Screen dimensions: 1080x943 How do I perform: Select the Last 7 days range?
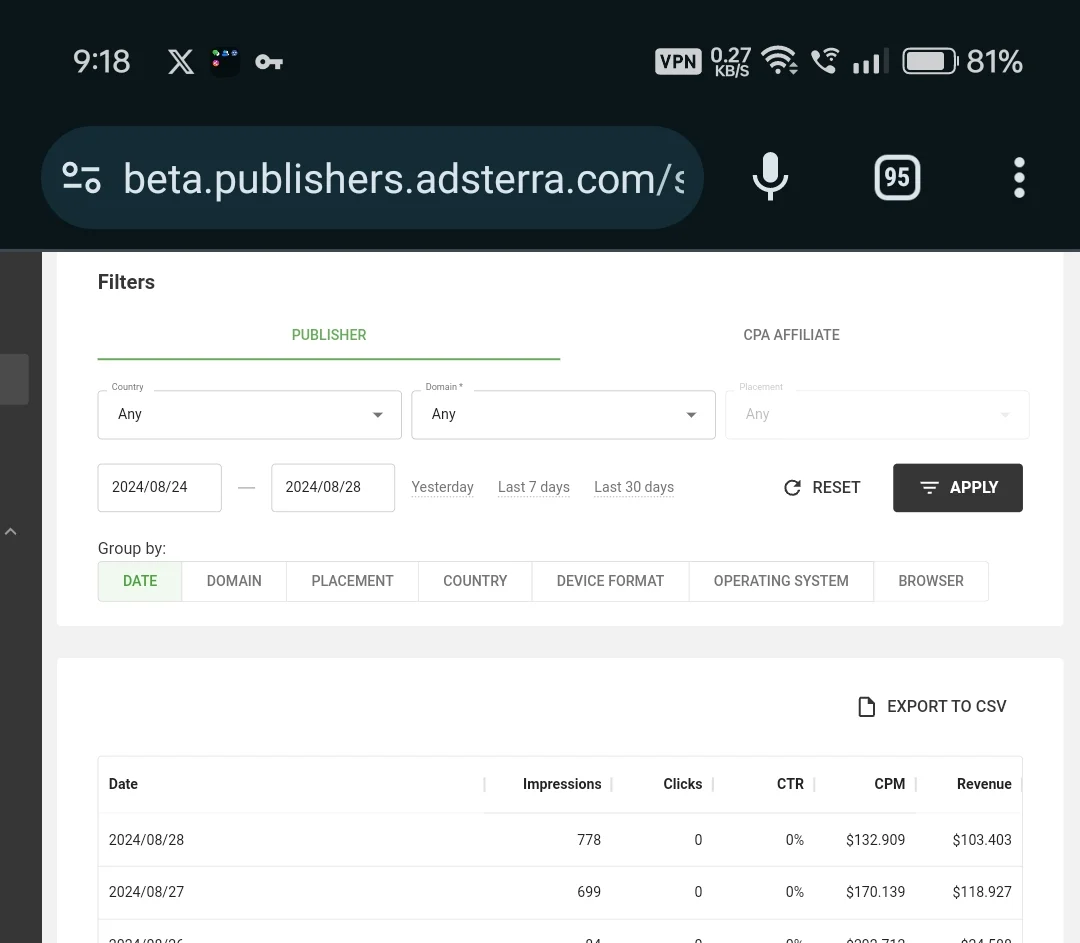click(534, 487)
